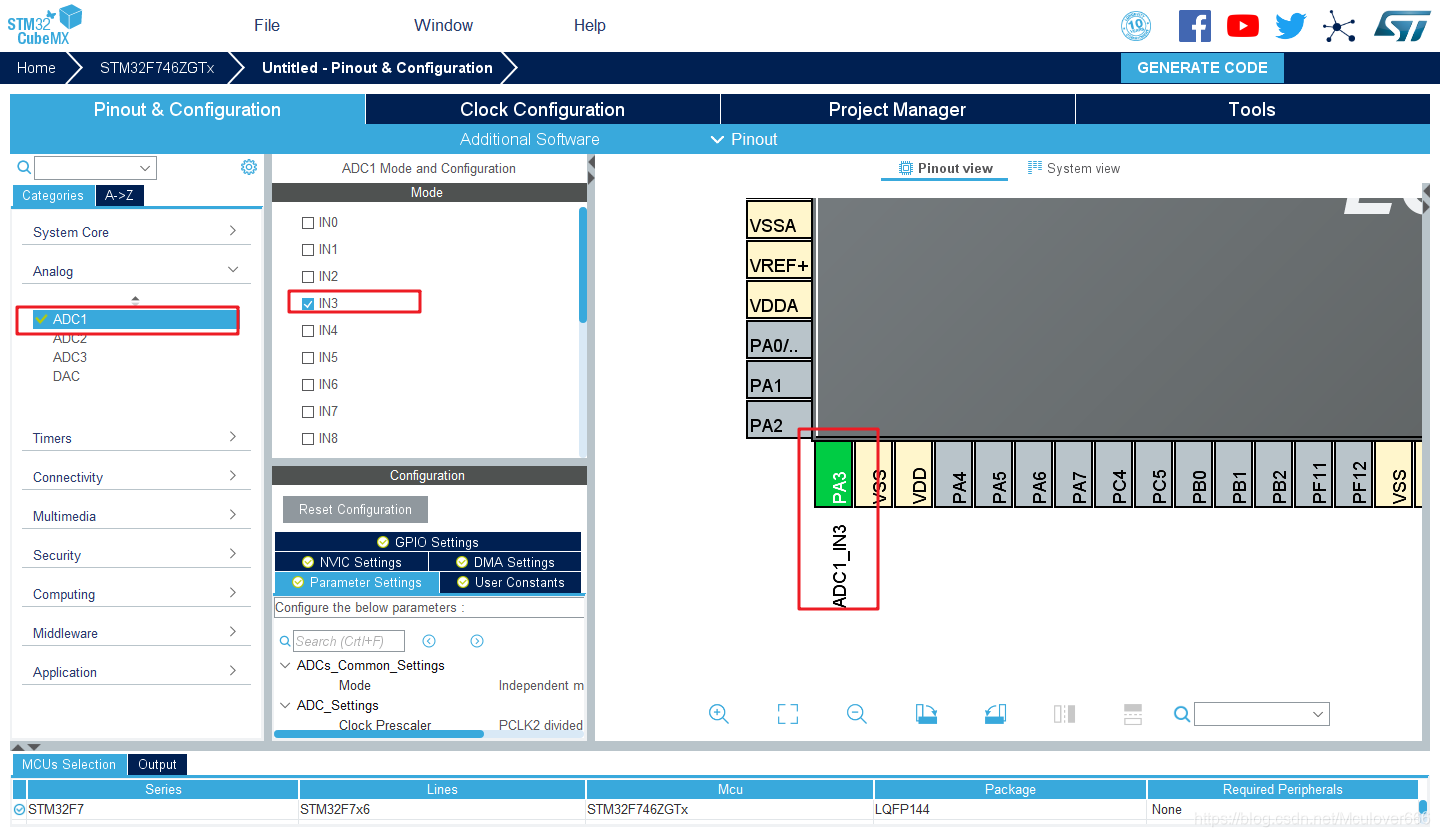Click the Mode panel vertical scrollbar
This screenshot has width=1440, height=837.
click(x=583, y=264)
